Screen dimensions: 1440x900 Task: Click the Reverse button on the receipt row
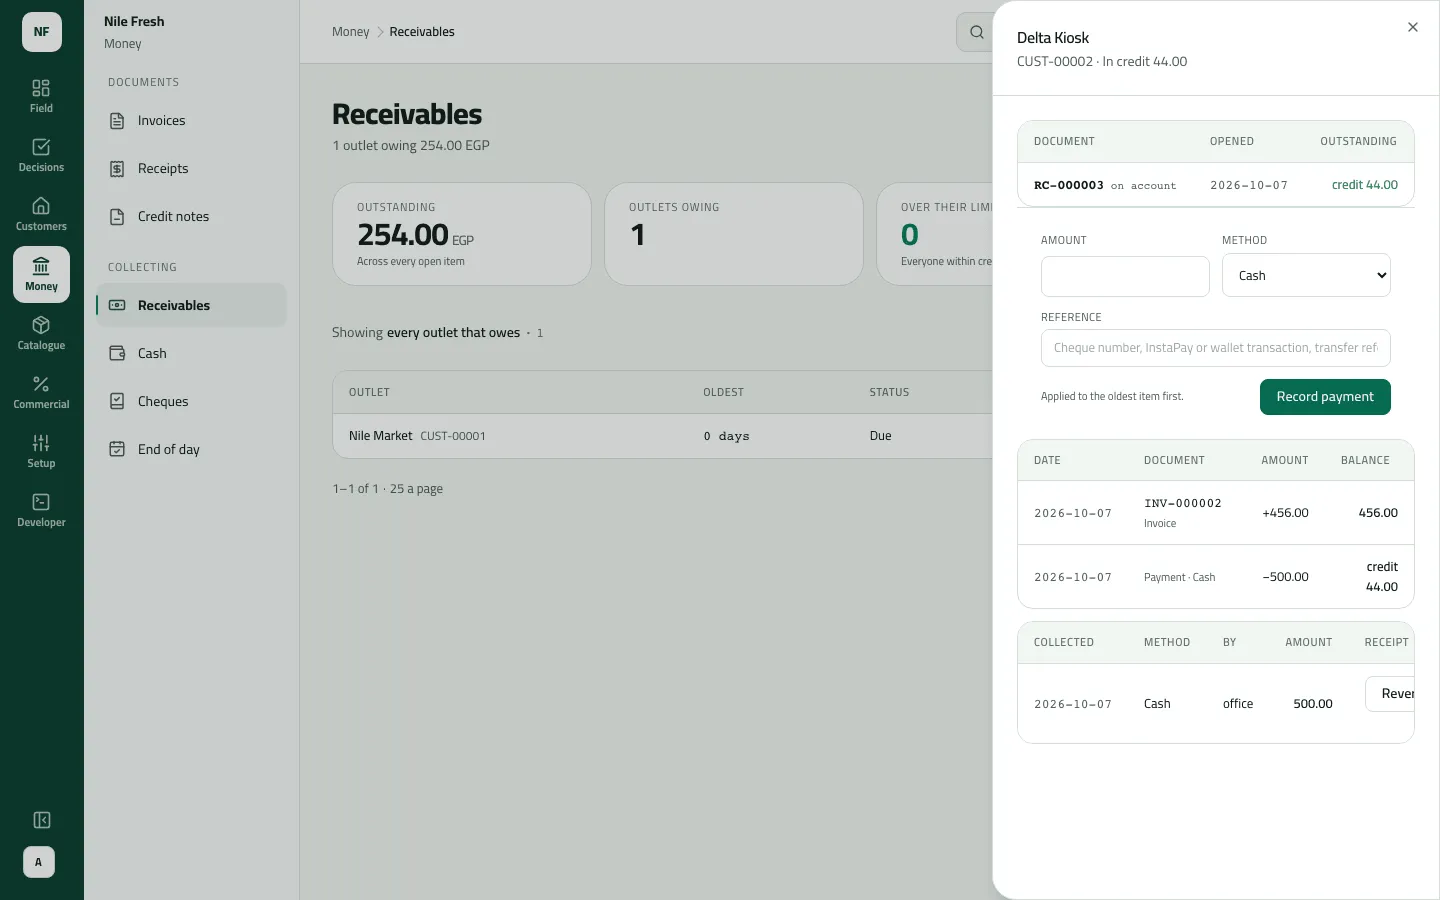pos(1391,694)
